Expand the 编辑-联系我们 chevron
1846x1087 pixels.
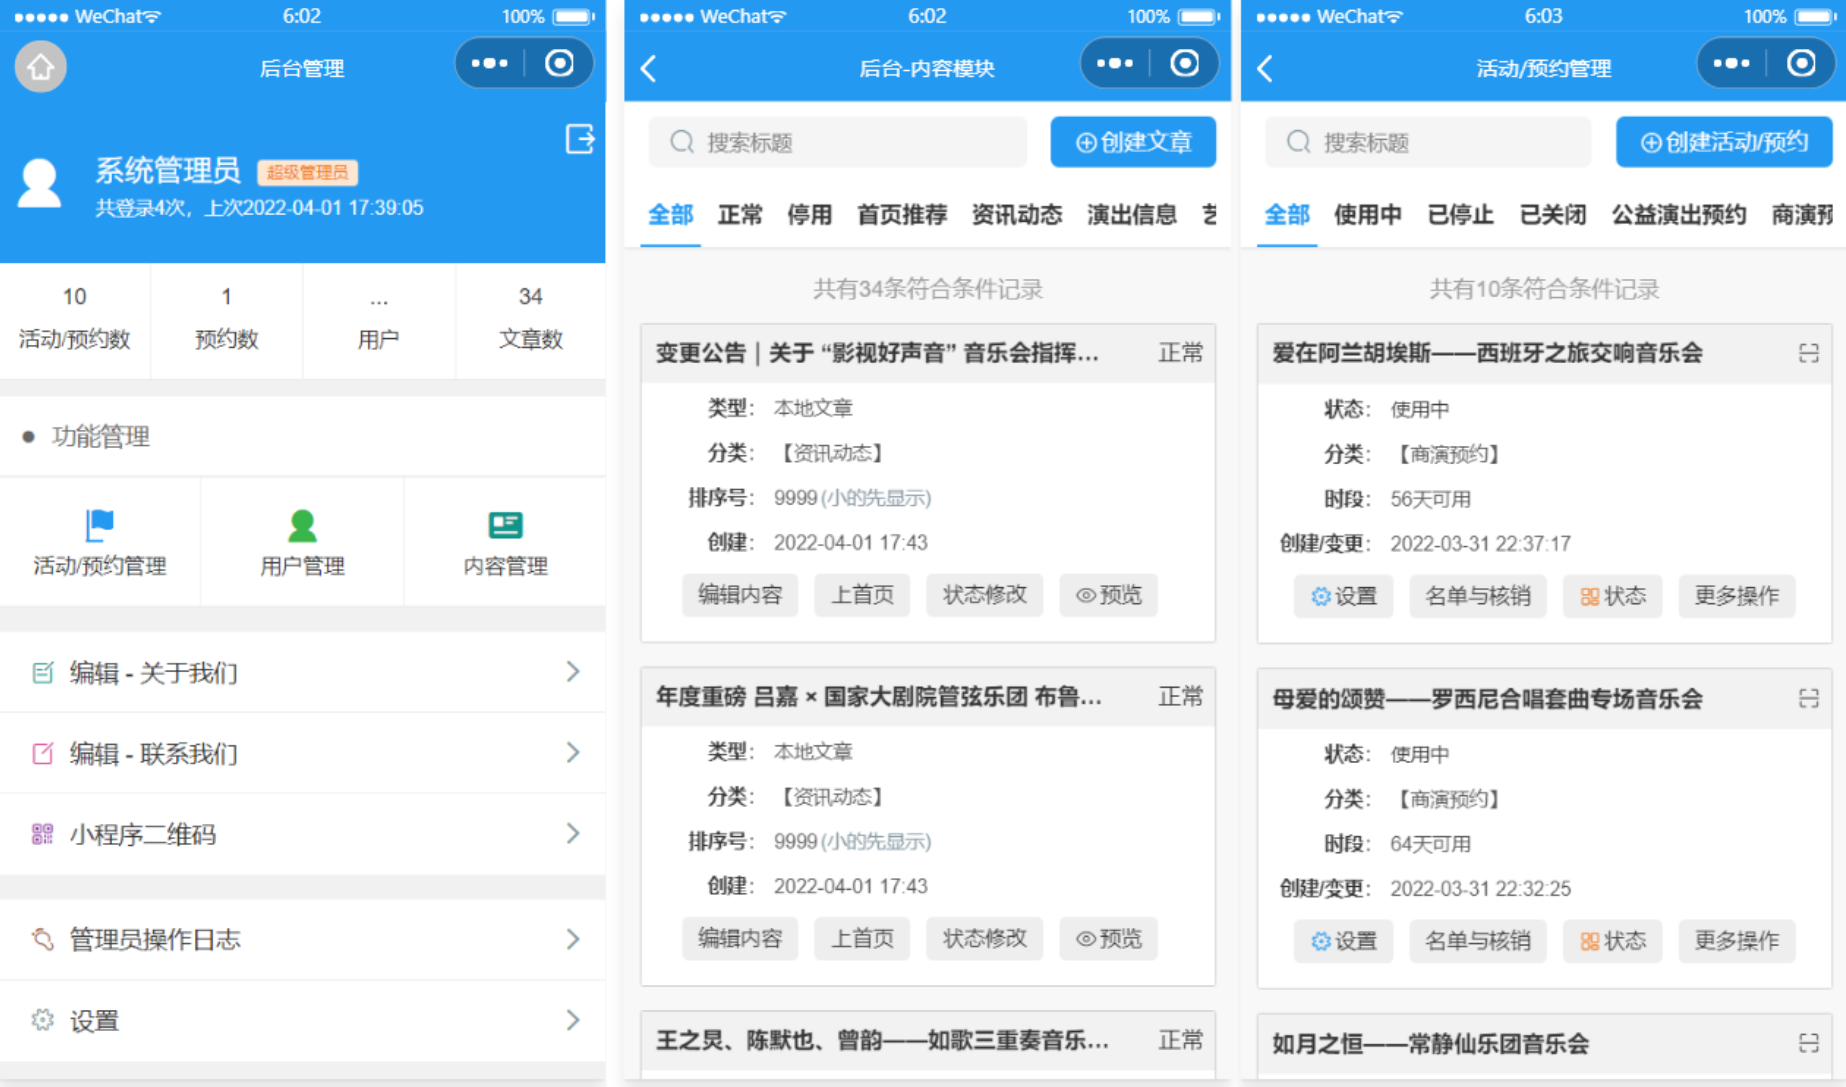573,753
